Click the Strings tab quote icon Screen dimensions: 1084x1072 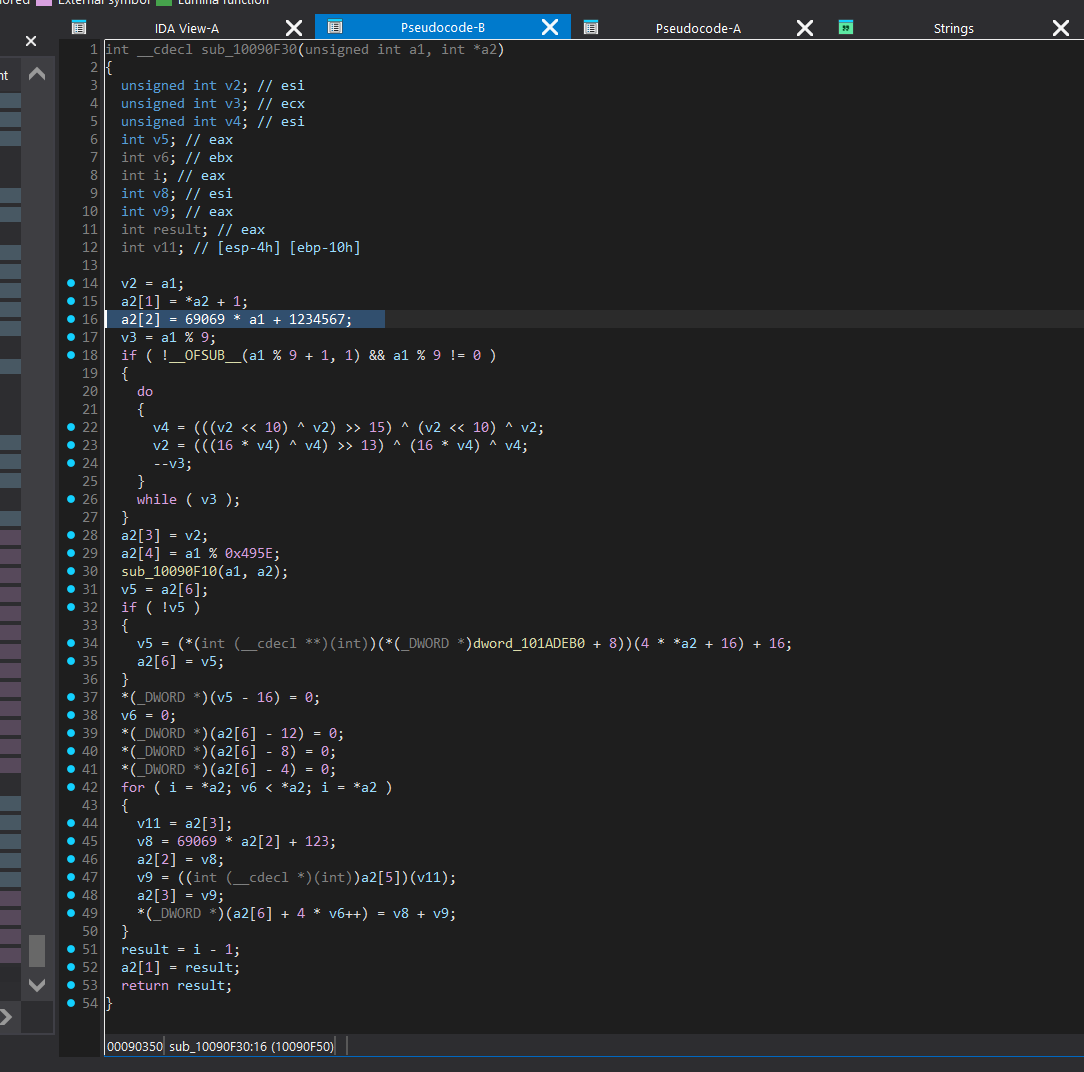845,27
